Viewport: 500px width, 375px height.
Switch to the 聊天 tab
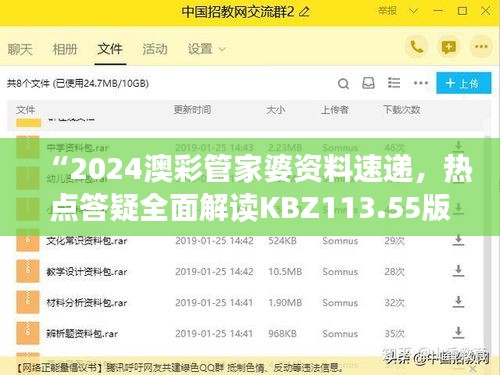(x=20, y=49)
